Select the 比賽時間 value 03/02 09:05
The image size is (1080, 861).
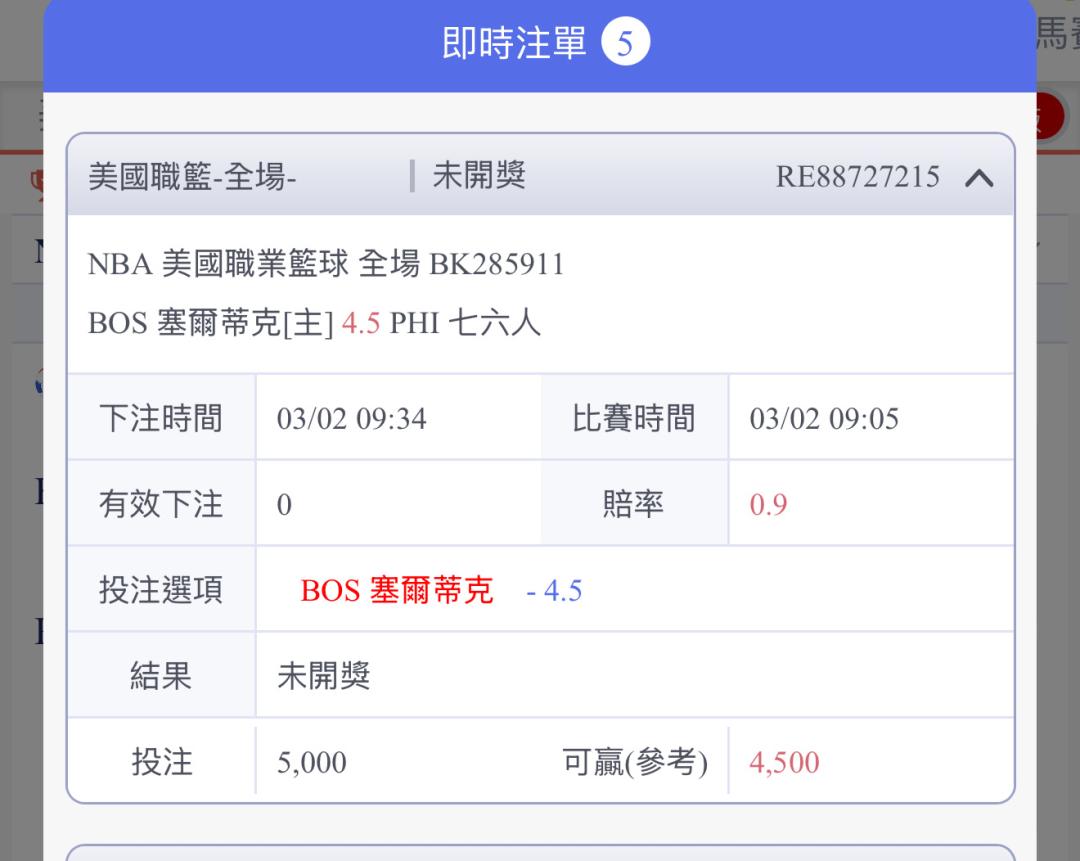coord(824,418)
